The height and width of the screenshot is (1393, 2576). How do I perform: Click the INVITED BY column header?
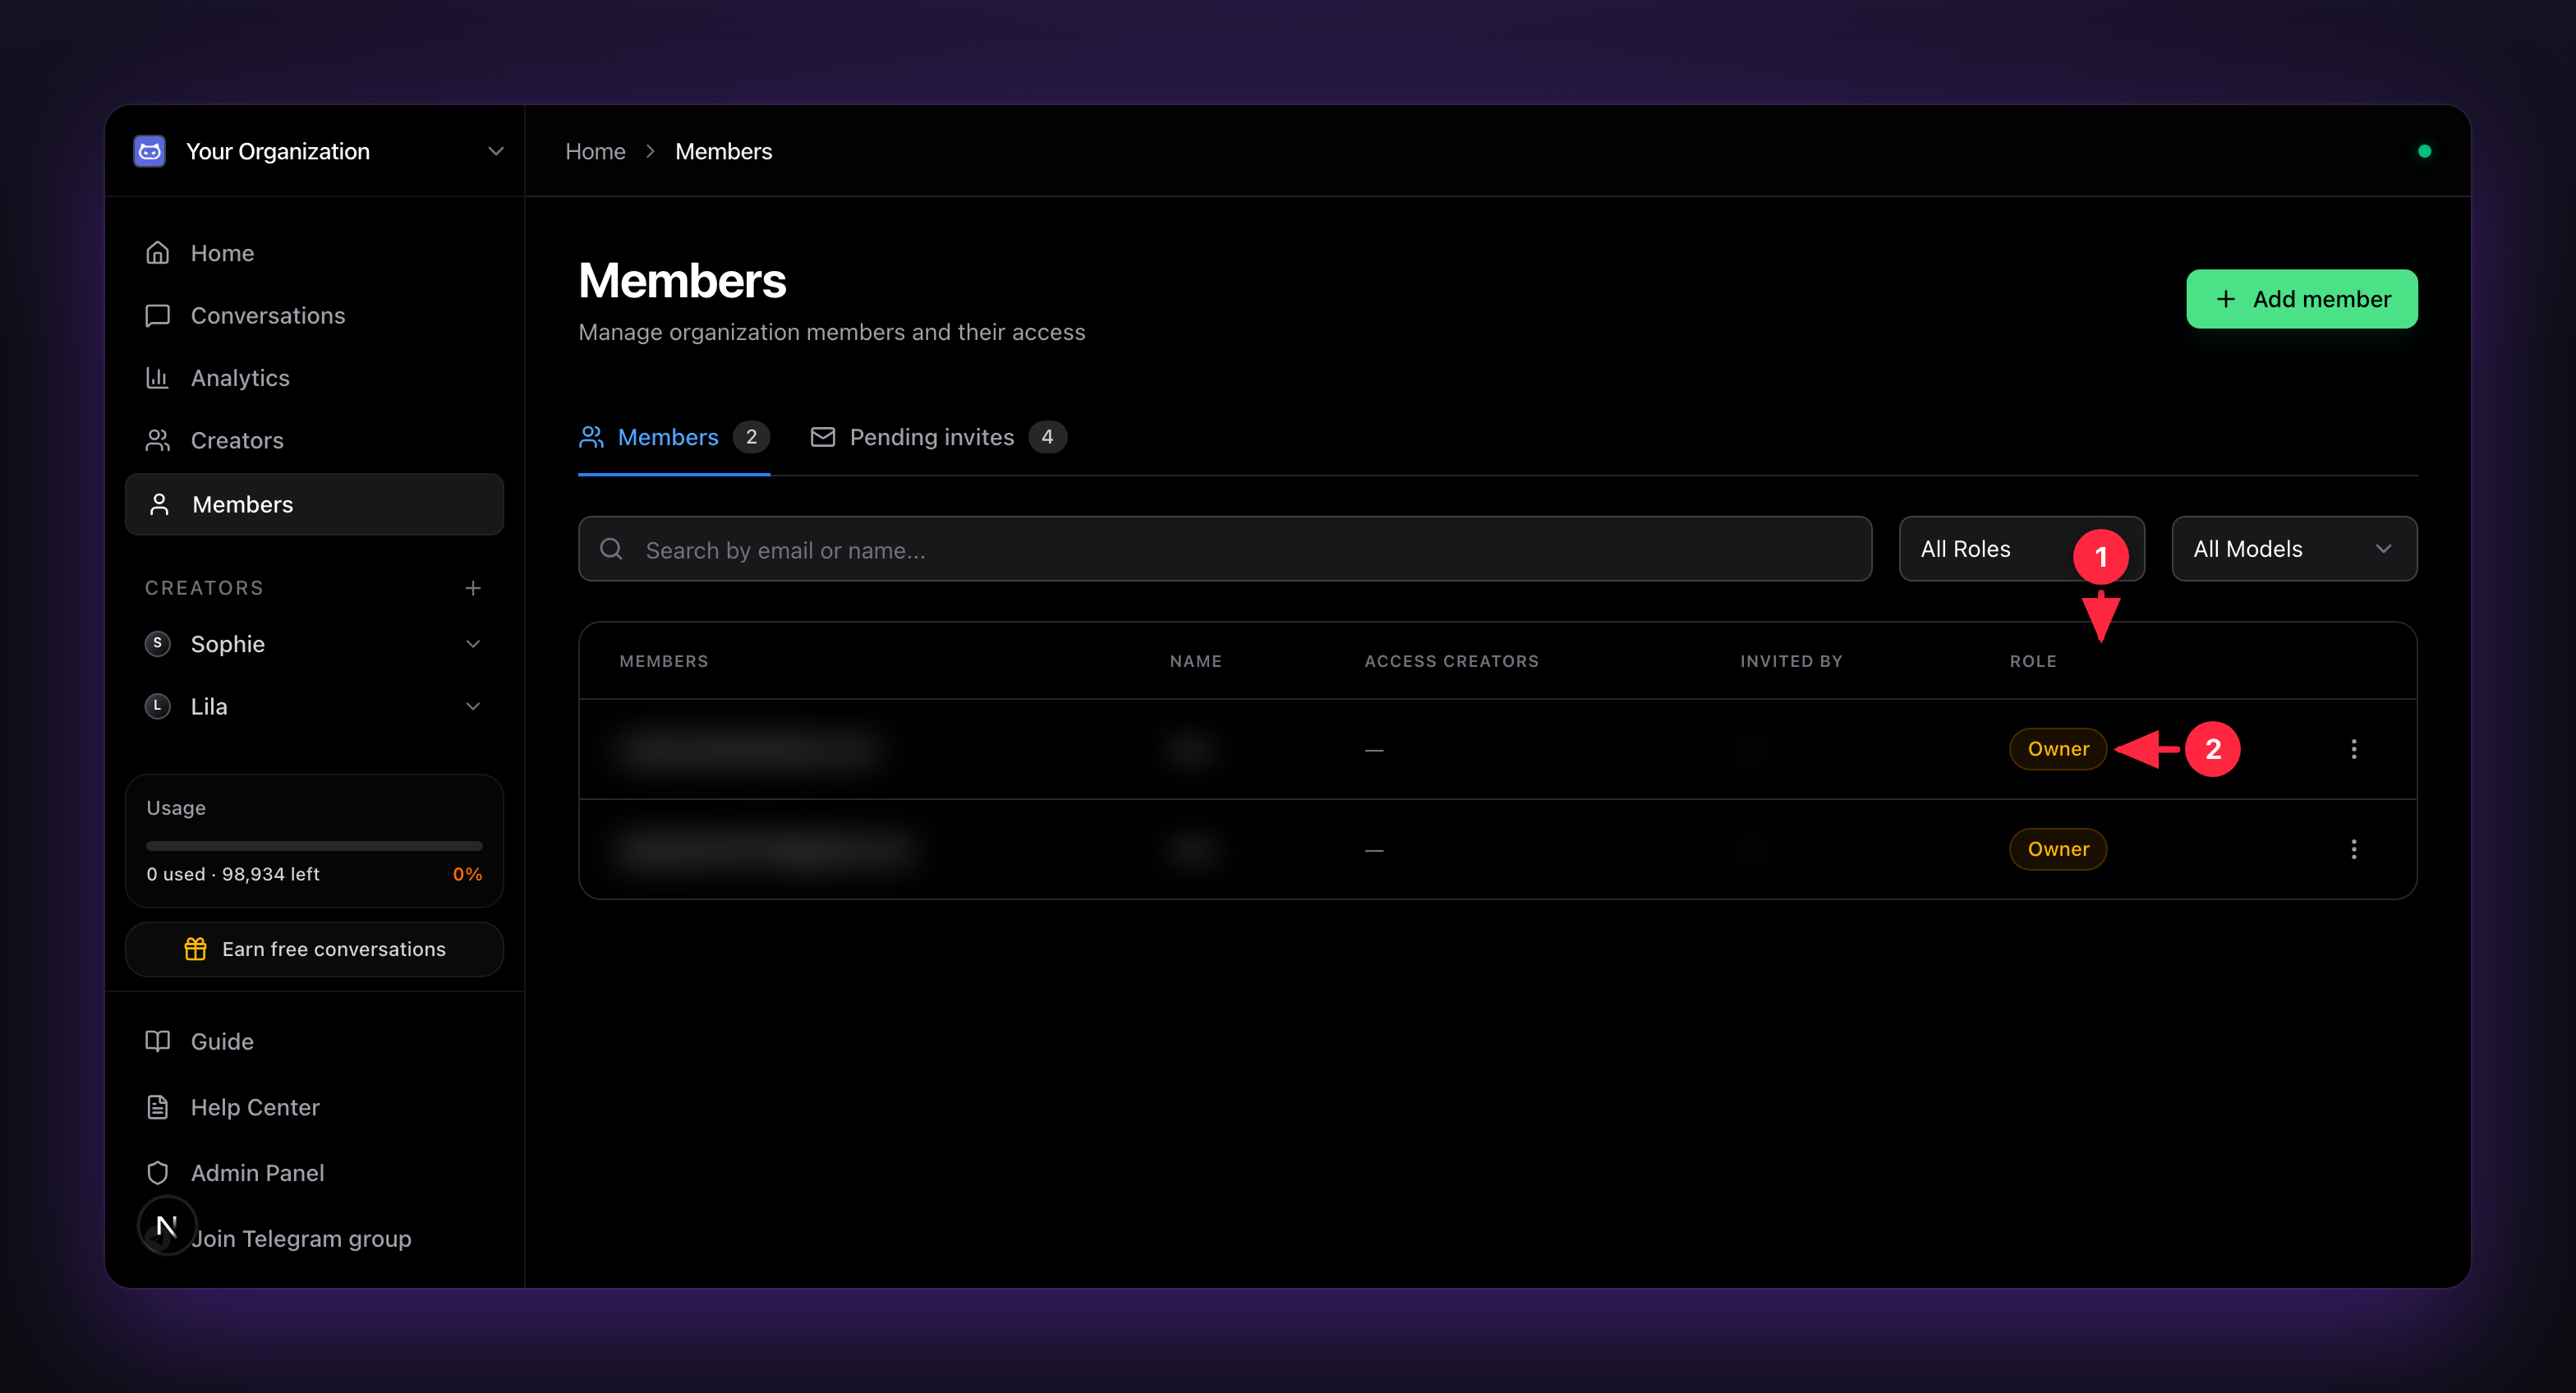(1791, 661)
